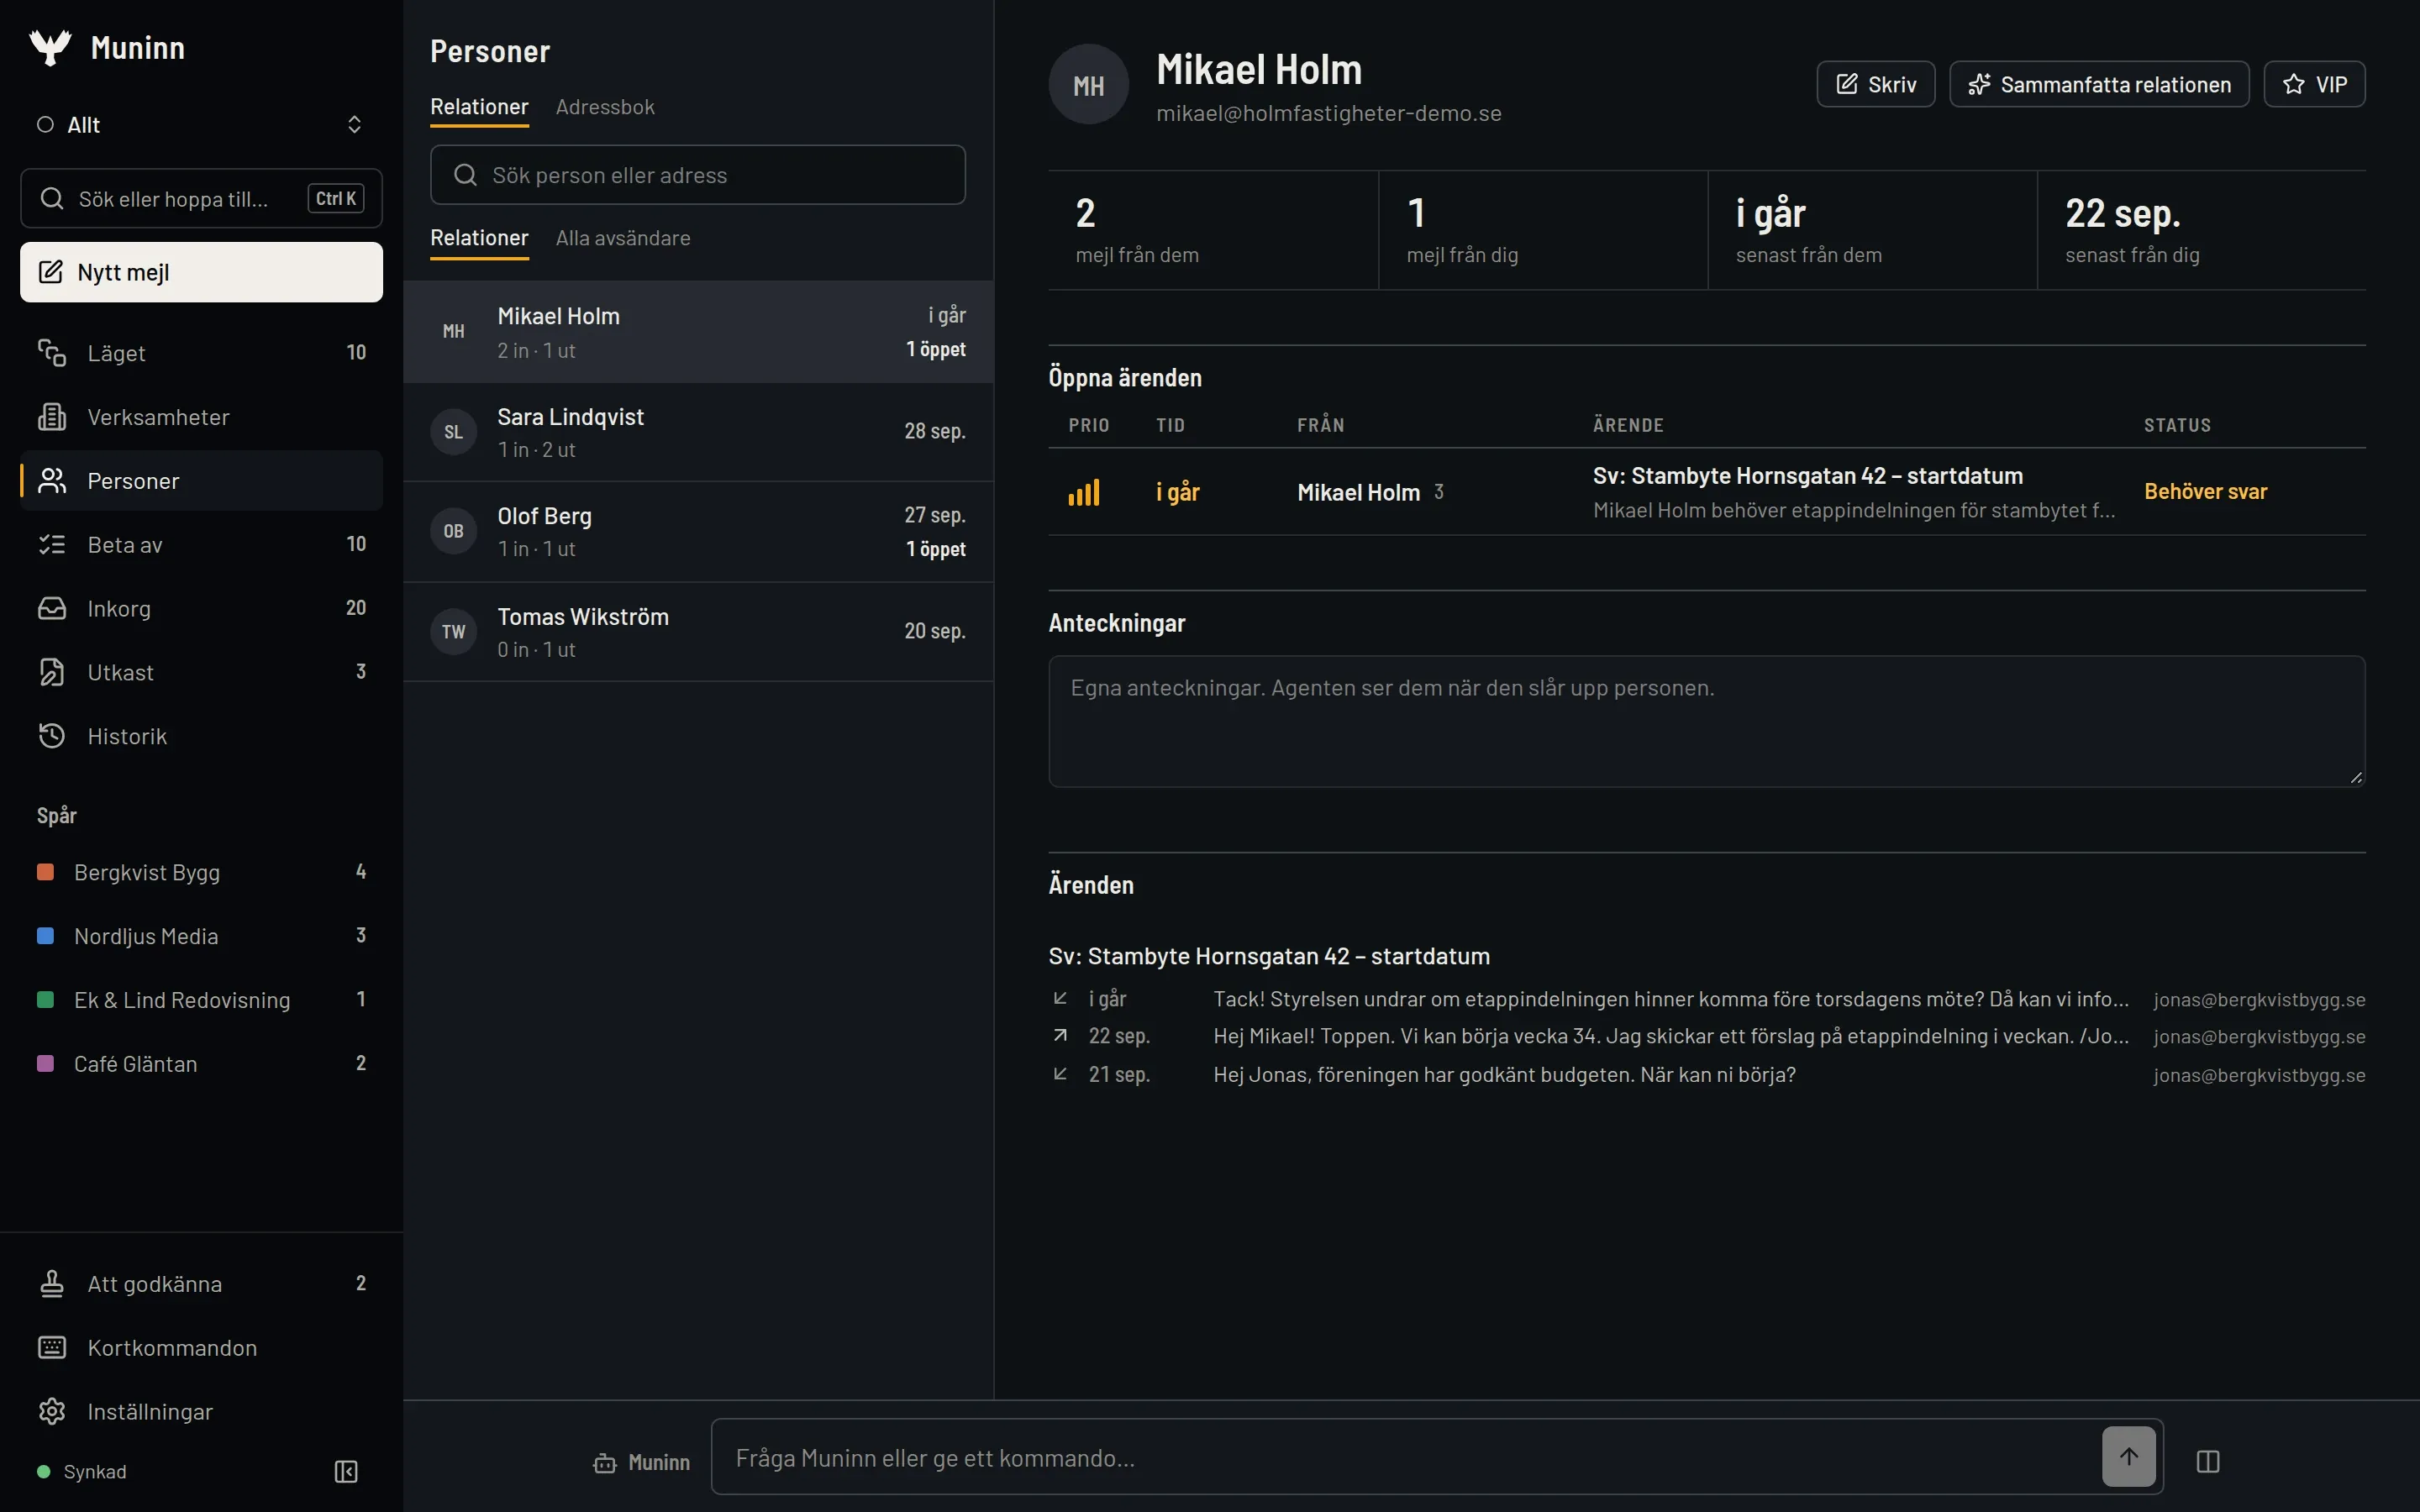Go to the Beta av list
This screenshot has width=2420, height=1512.
tap(201, 545)
